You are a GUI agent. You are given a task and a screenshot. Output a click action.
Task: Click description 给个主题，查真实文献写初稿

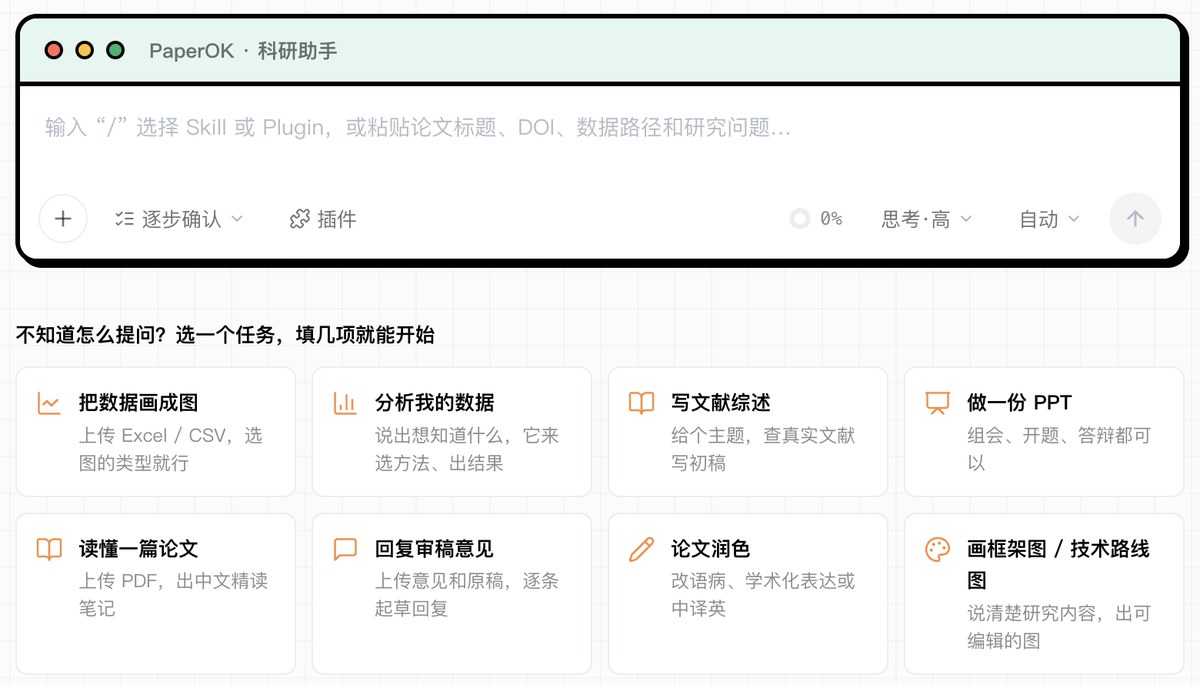point(763,449)
